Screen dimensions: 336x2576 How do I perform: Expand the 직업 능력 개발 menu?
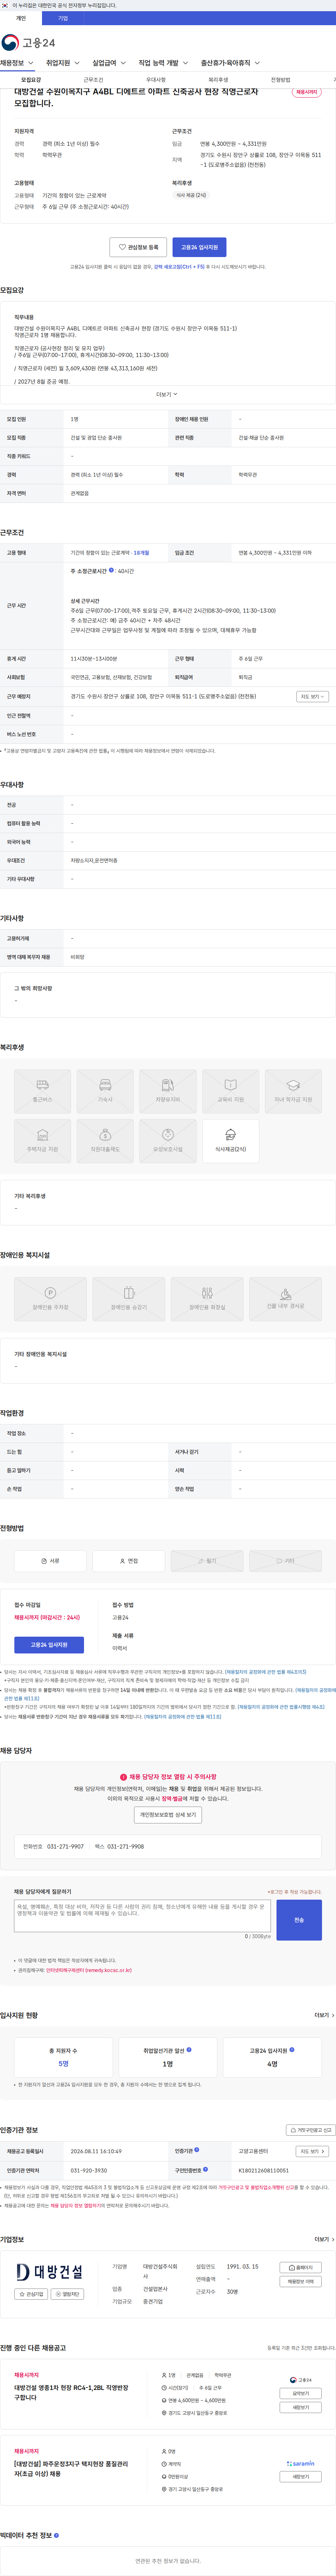(163, 63)
